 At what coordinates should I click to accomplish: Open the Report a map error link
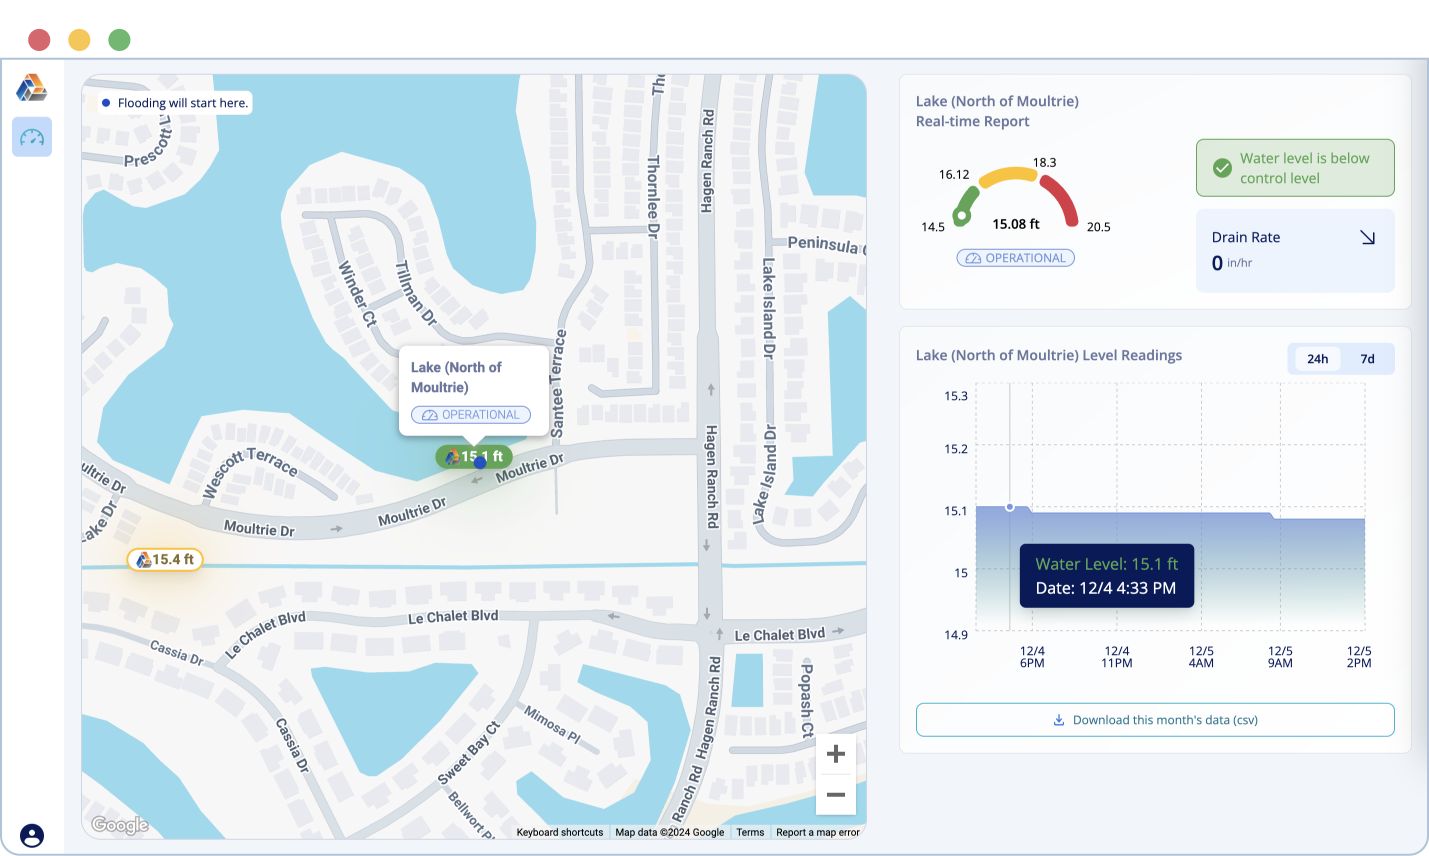pos(818,831)
